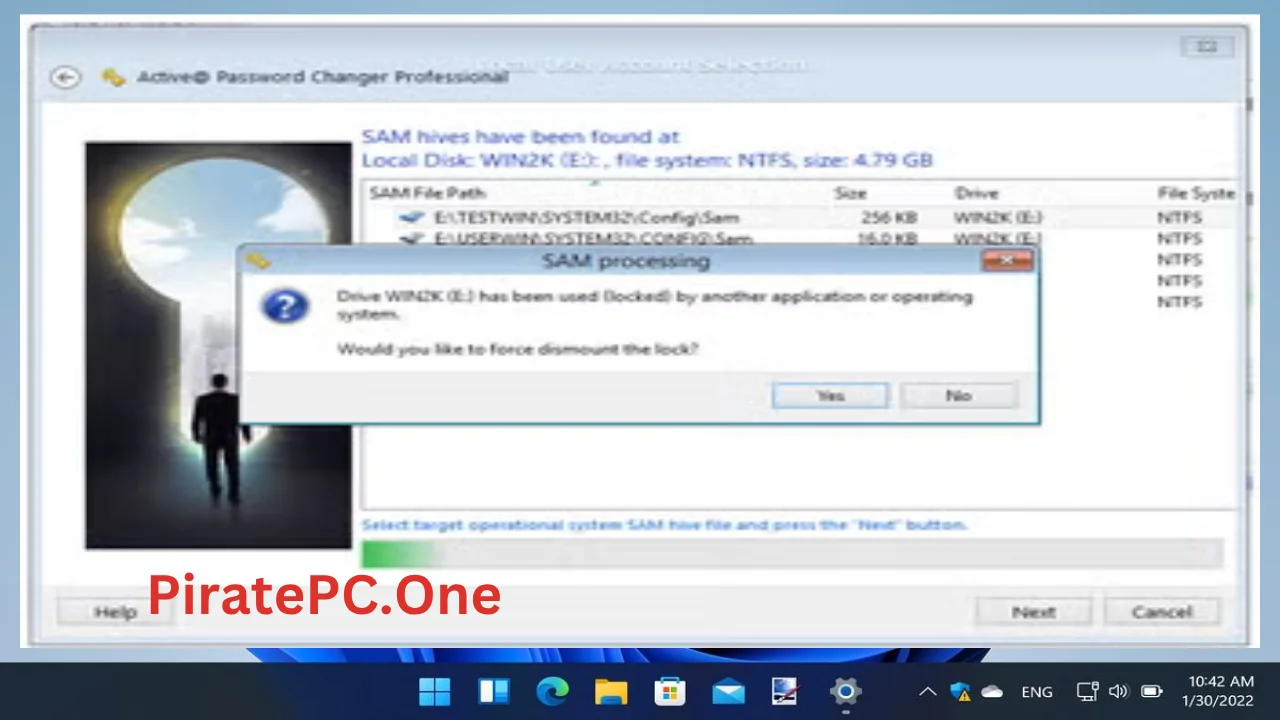The image size is (1280, 720).
Task: Click the 16.0 KB size cell
Action: [887, 239]
